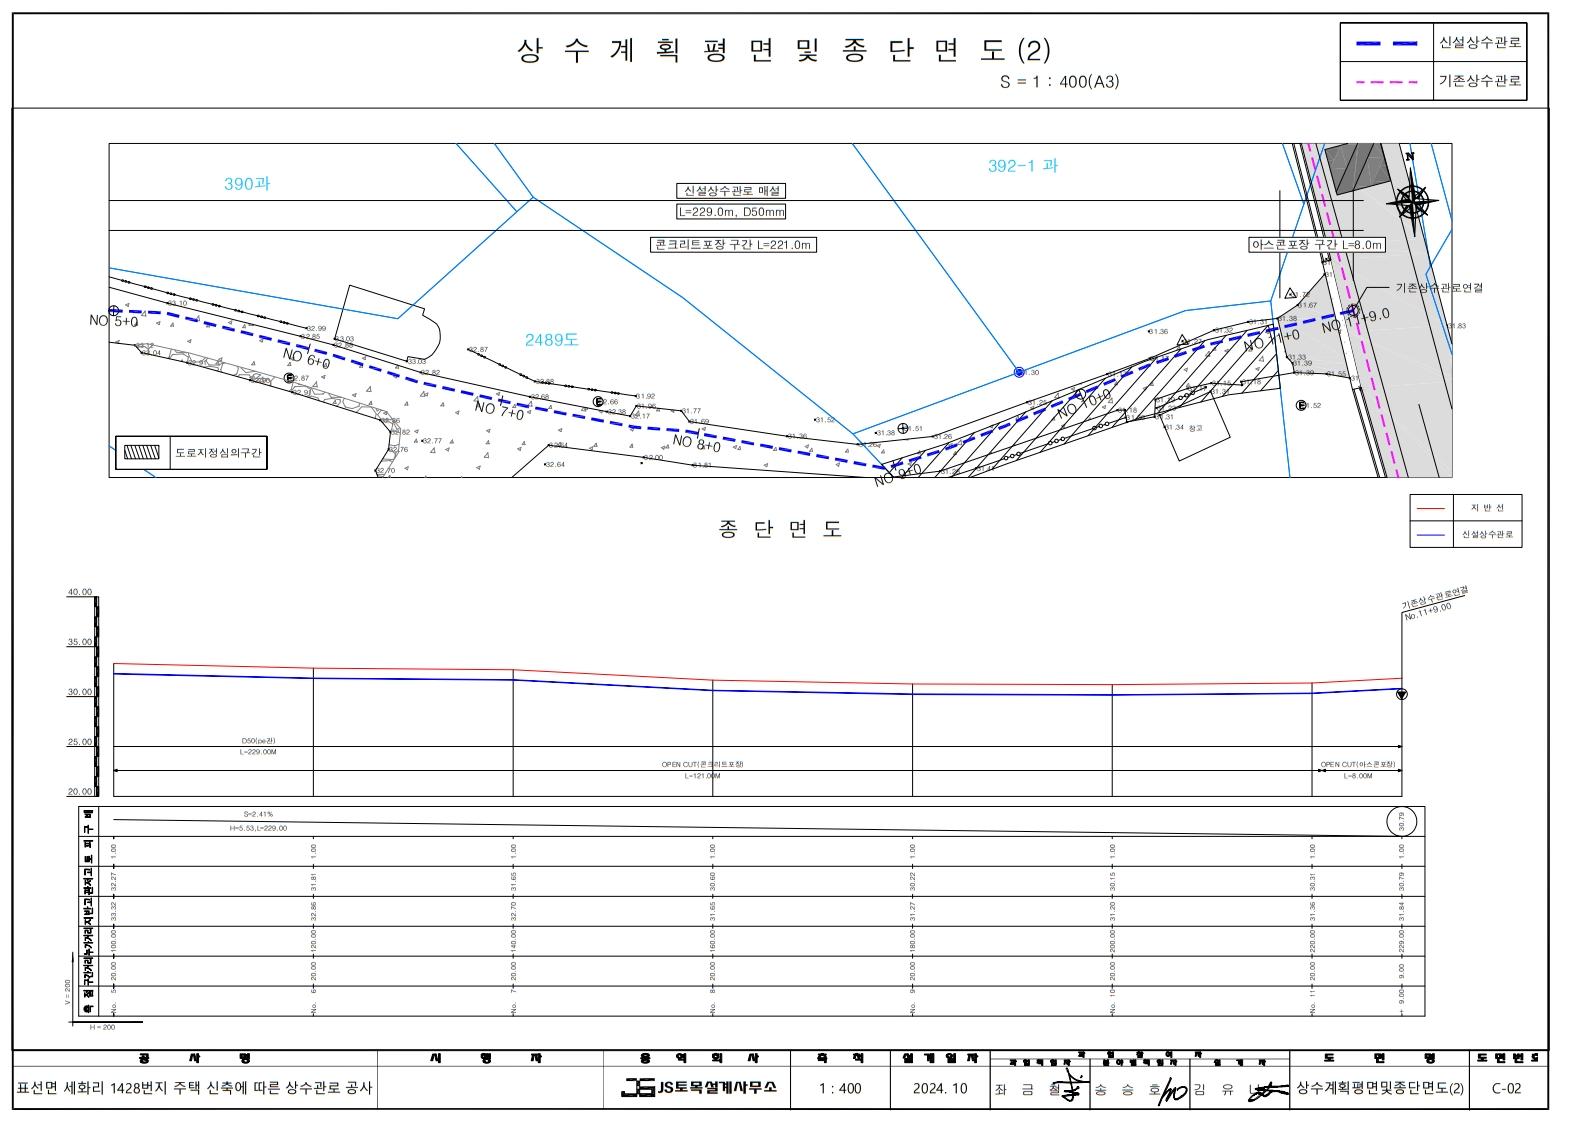Click the magenta dashed line sample for 기존상수관로
Screen dimensions: 1587x1122
click(1387, 81)
